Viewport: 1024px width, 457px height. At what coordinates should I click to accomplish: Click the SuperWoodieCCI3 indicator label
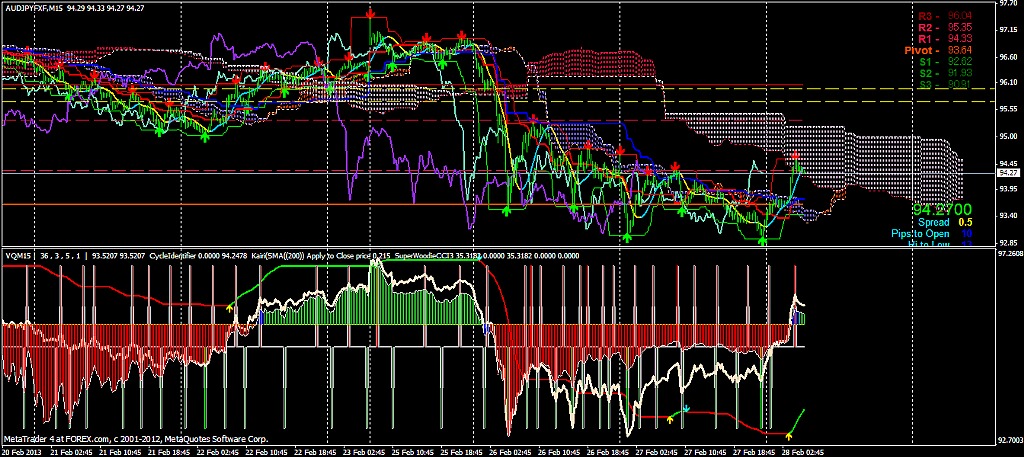(x=426, y=256)
